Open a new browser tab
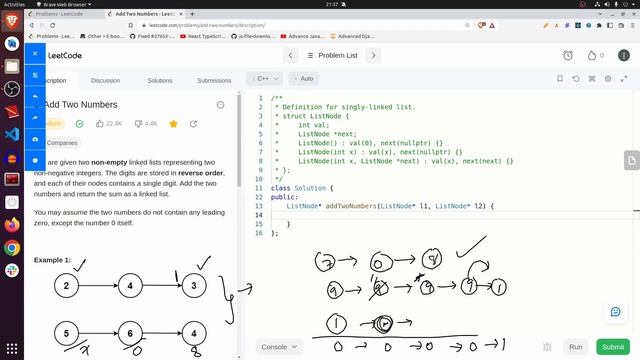This screenshot has height=360, width=640. pos(192,14)
